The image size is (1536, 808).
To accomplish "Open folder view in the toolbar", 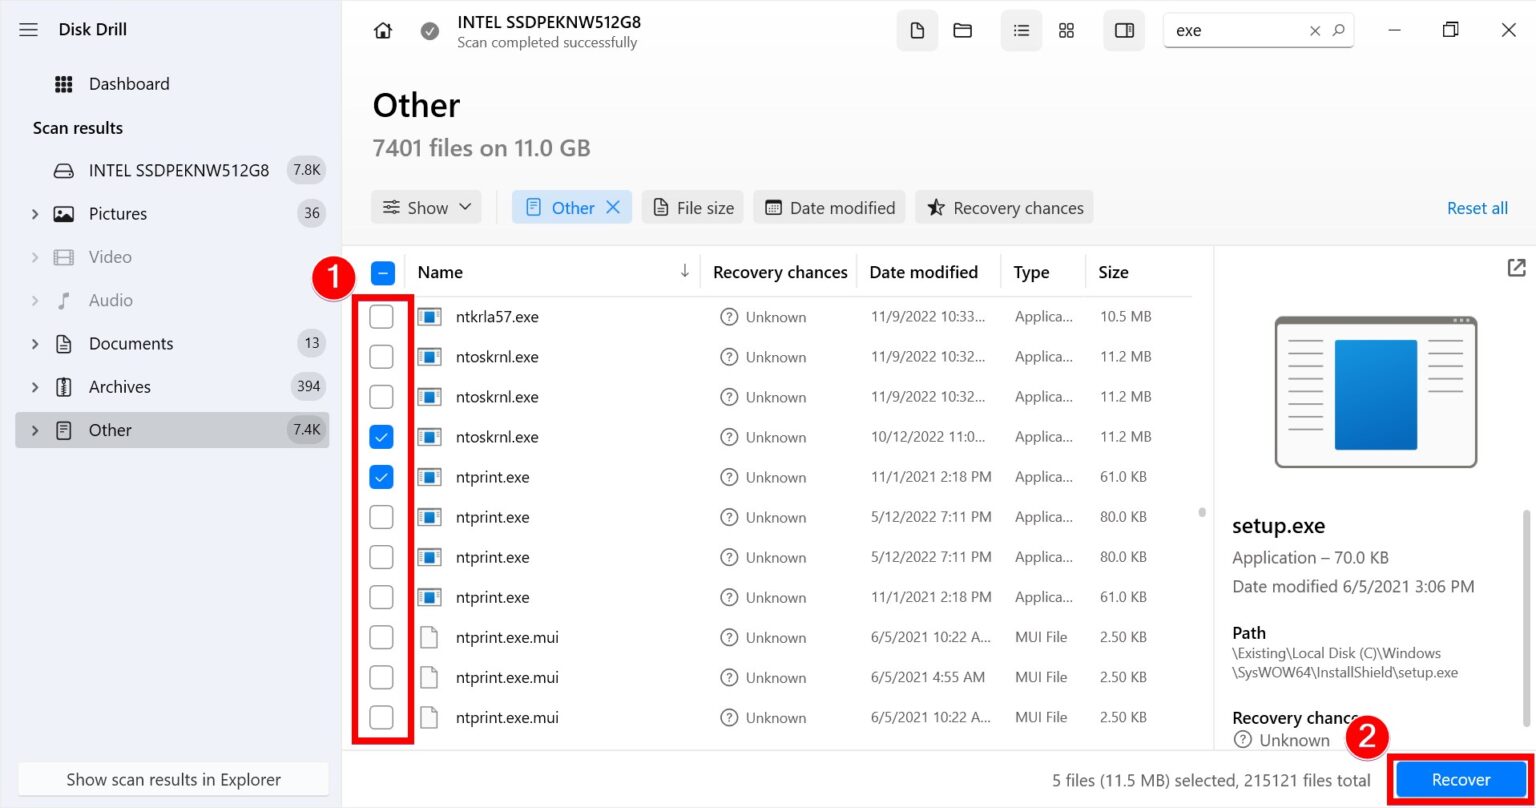I will [962, 30].
